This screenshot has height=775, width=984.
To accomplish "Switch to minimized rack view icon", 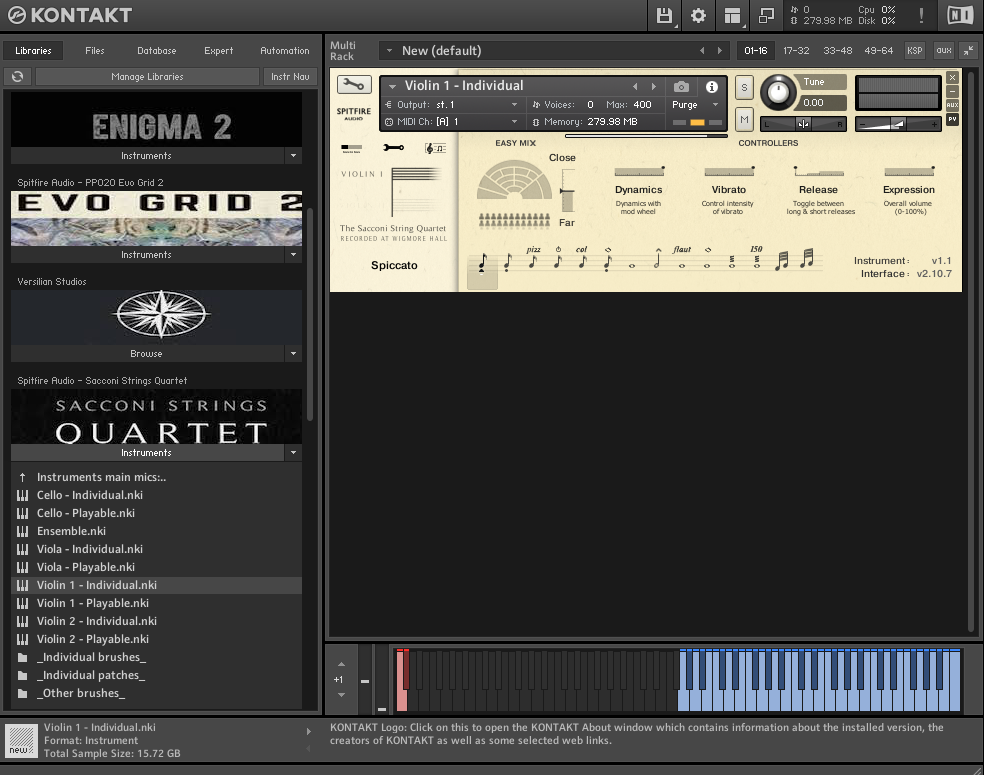I will (x=766, y=16).
